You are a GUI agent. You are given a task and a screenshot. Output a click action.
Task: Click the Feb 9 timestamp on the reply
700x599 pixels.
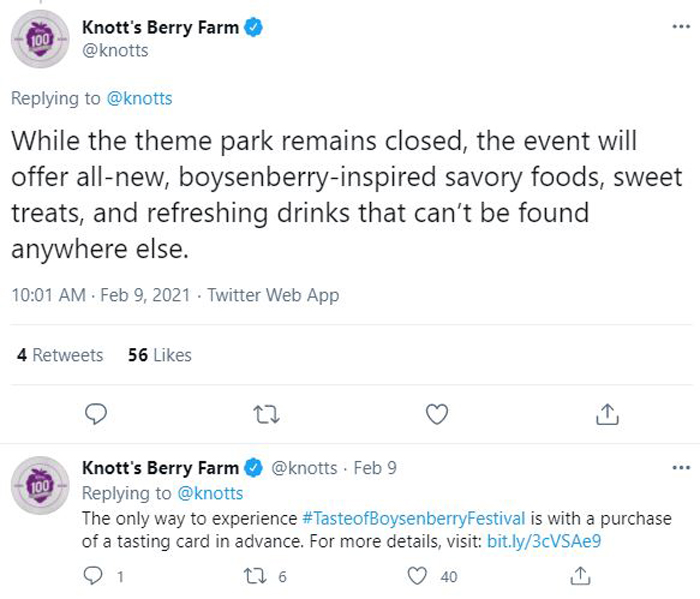pyautogui.click(x=375, y=468)
